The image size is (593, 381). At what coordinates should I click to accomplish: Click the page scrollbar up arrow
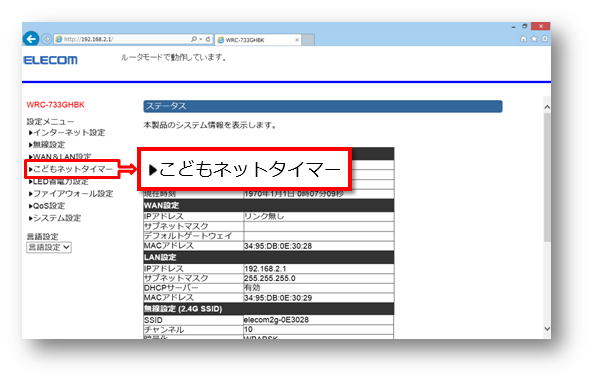(x=547, y=107)
